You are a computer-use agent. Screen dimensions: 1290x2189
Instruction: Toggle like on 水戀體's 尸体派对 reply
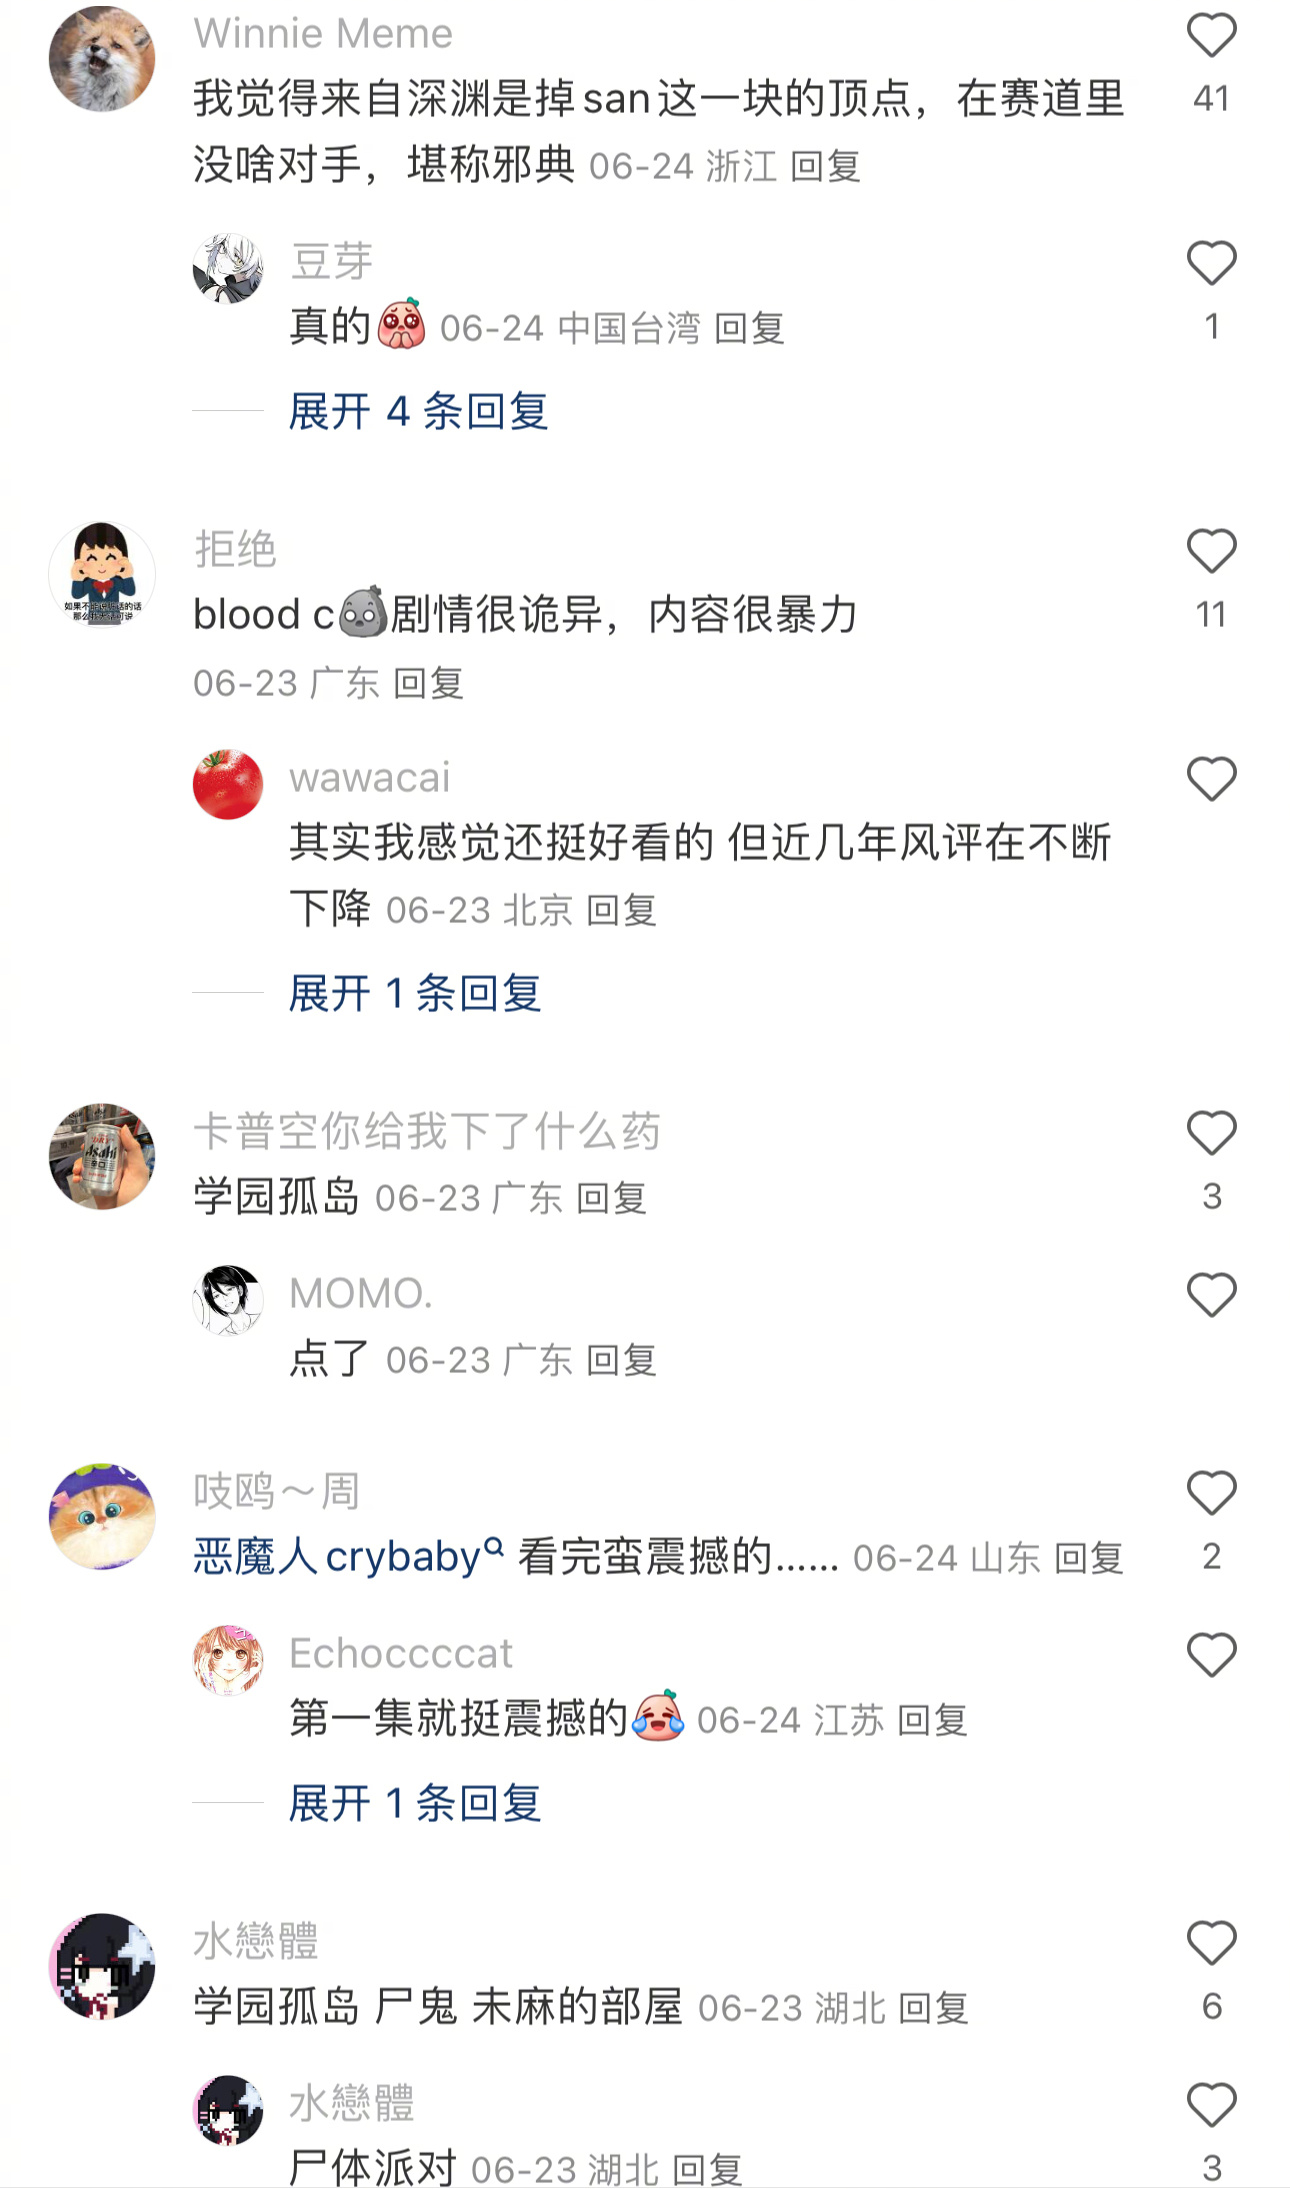coord(1211,2105)
